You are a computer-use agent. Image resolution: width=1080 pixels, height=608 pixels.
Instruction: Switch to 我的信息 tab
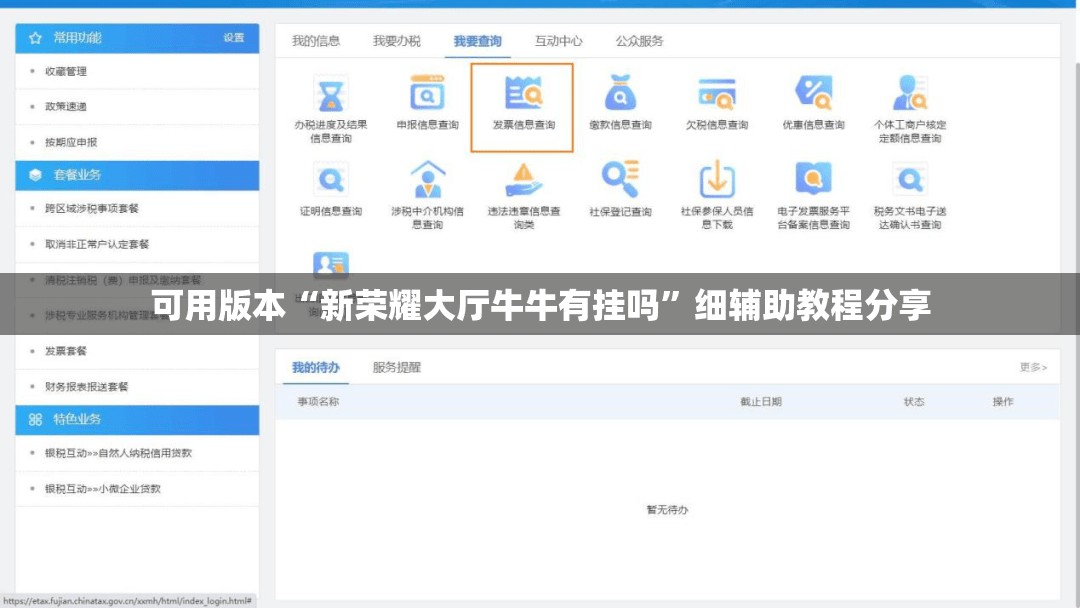[x=315, y=41]
